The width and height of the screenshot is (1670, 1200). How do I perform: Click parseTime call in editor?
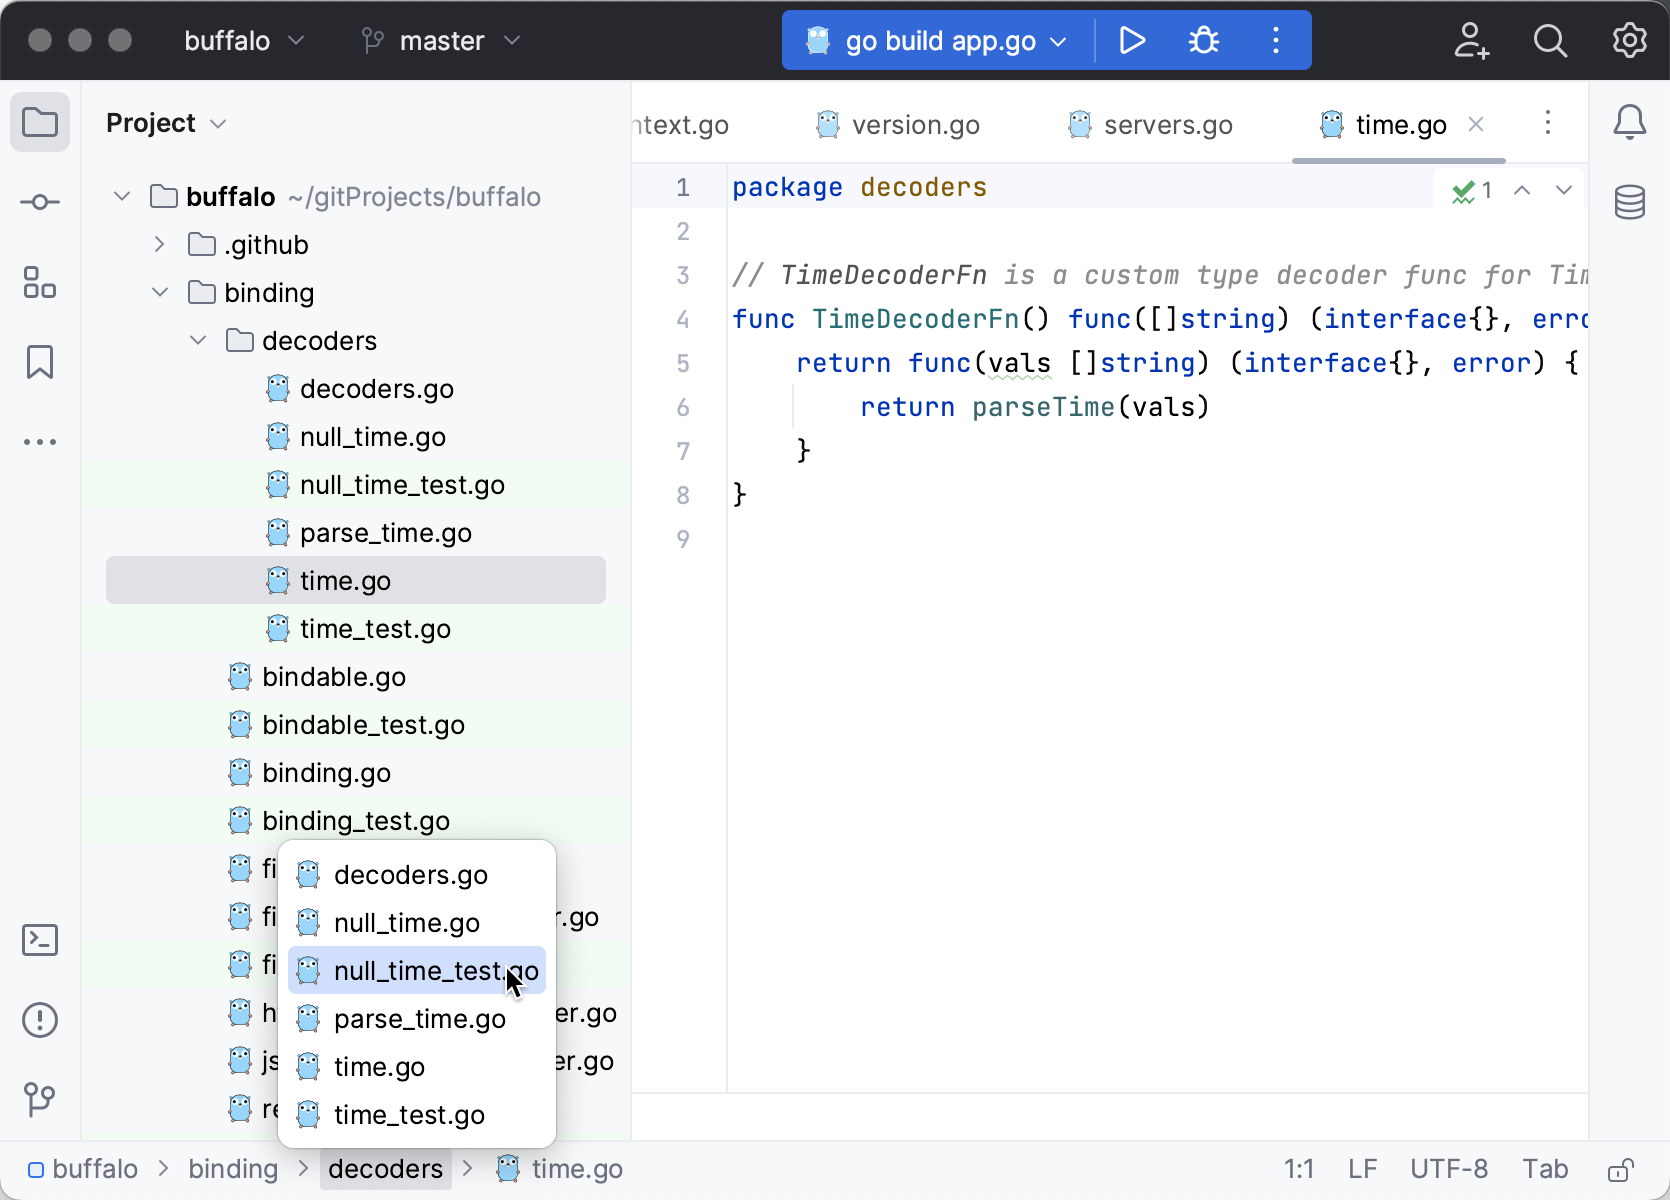point(1043,407)
